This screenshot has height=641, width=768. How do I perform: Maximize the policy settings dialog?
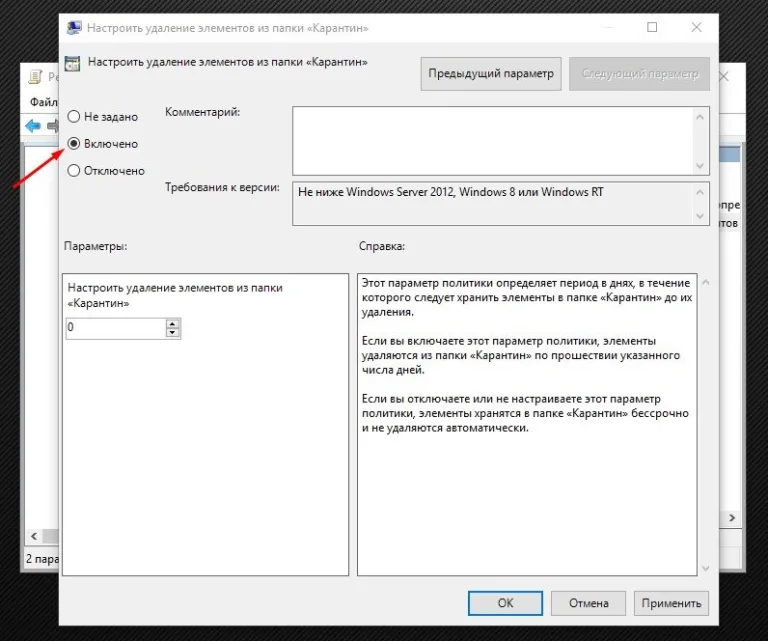tap(652, 27)
